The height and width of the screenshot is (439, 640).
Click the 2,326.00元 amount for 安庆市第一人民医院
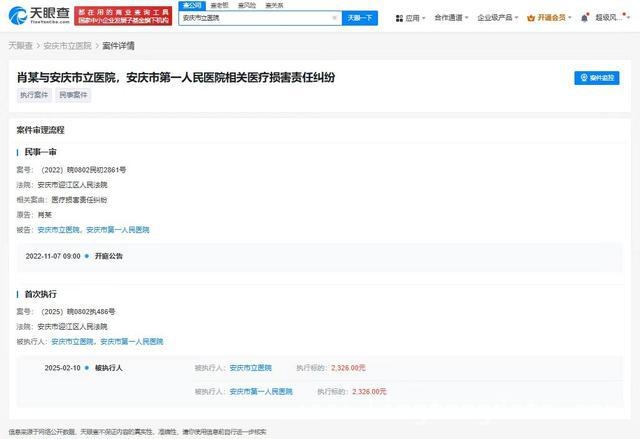tap(369, 392)
